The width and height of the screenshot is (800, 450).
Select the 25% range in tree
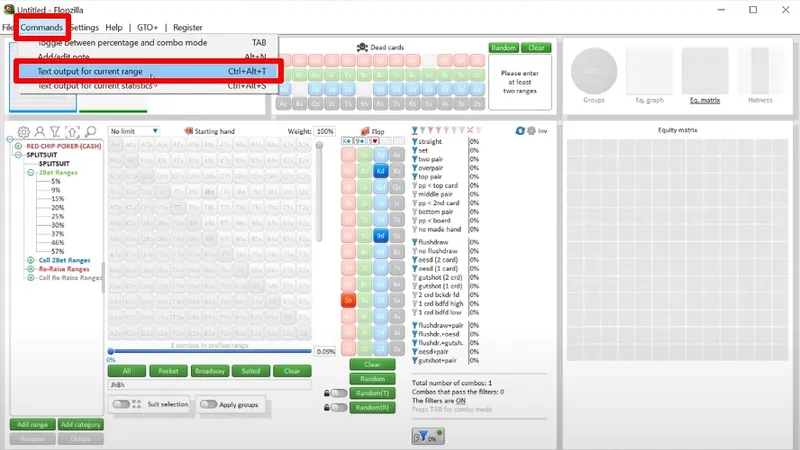[58, 216]
